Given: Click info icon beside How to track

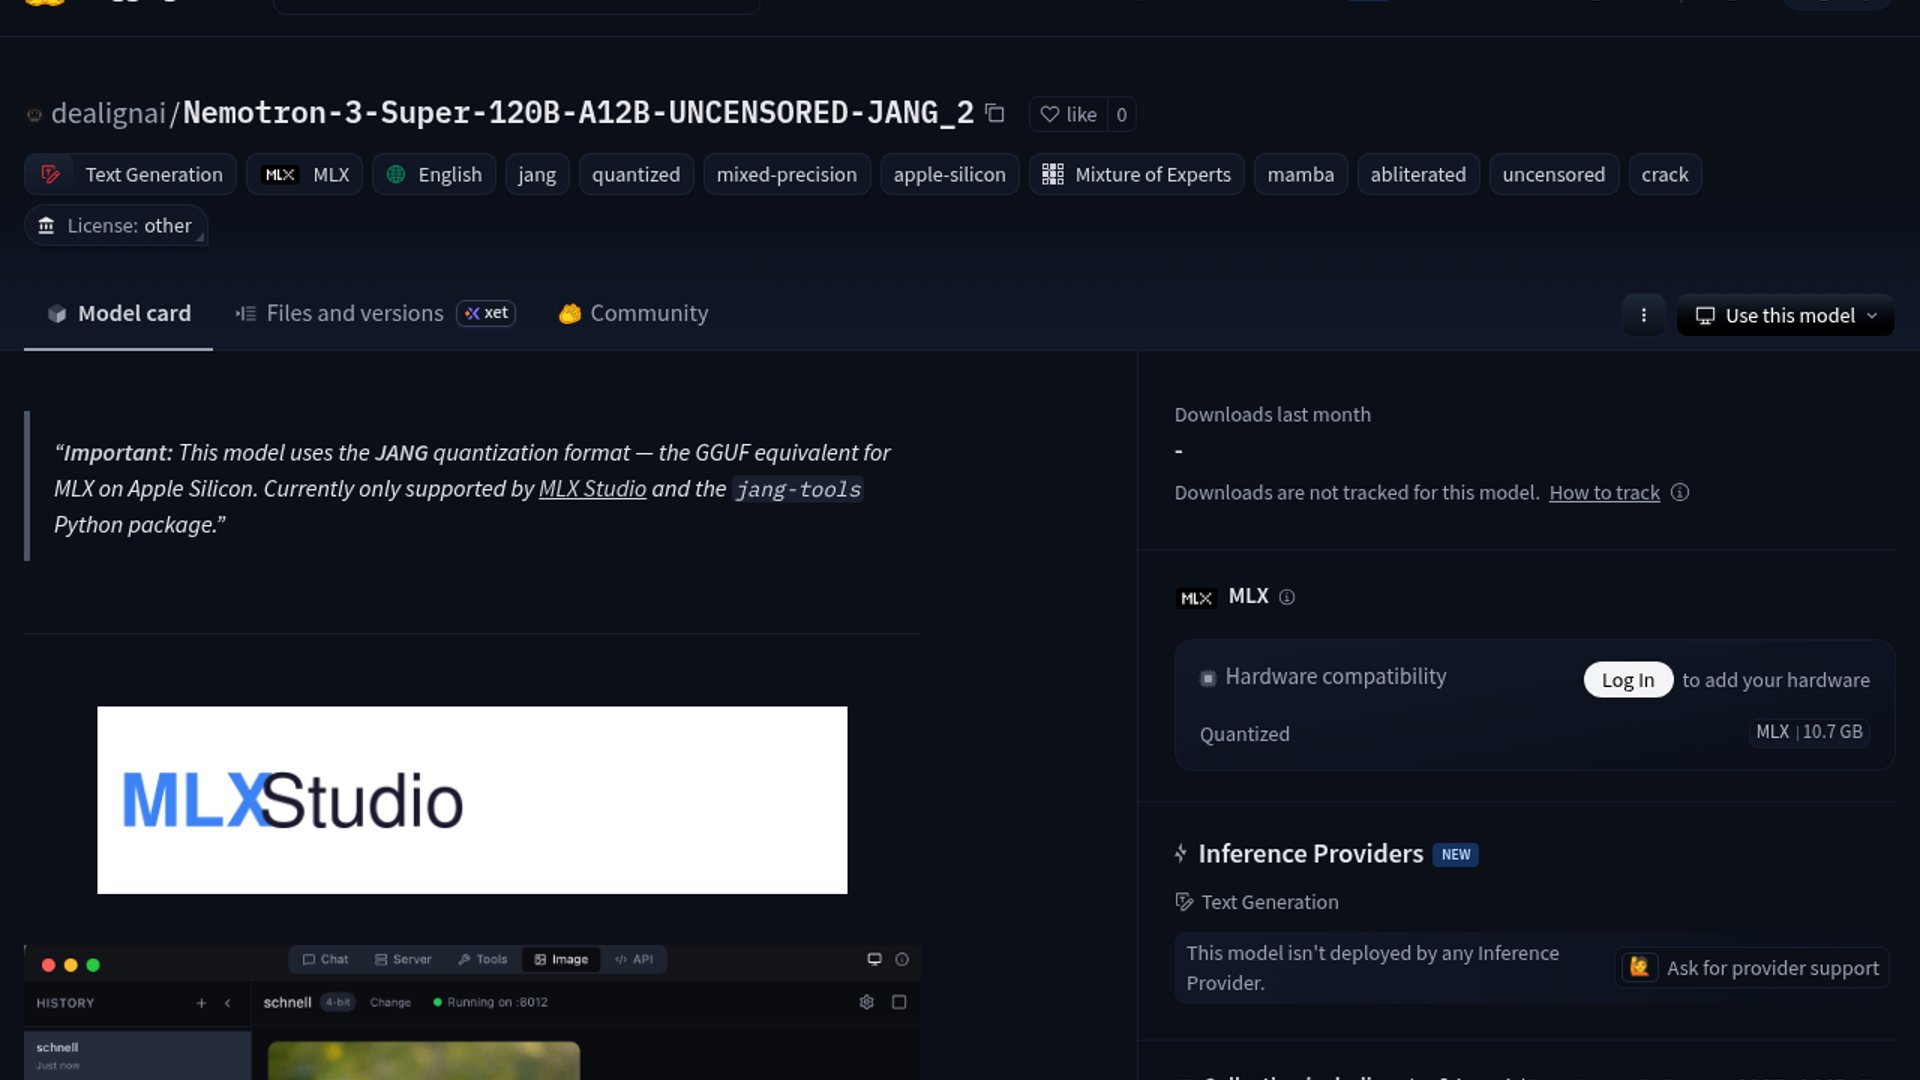Looking at the screenshot, I should pos(1680,492).
